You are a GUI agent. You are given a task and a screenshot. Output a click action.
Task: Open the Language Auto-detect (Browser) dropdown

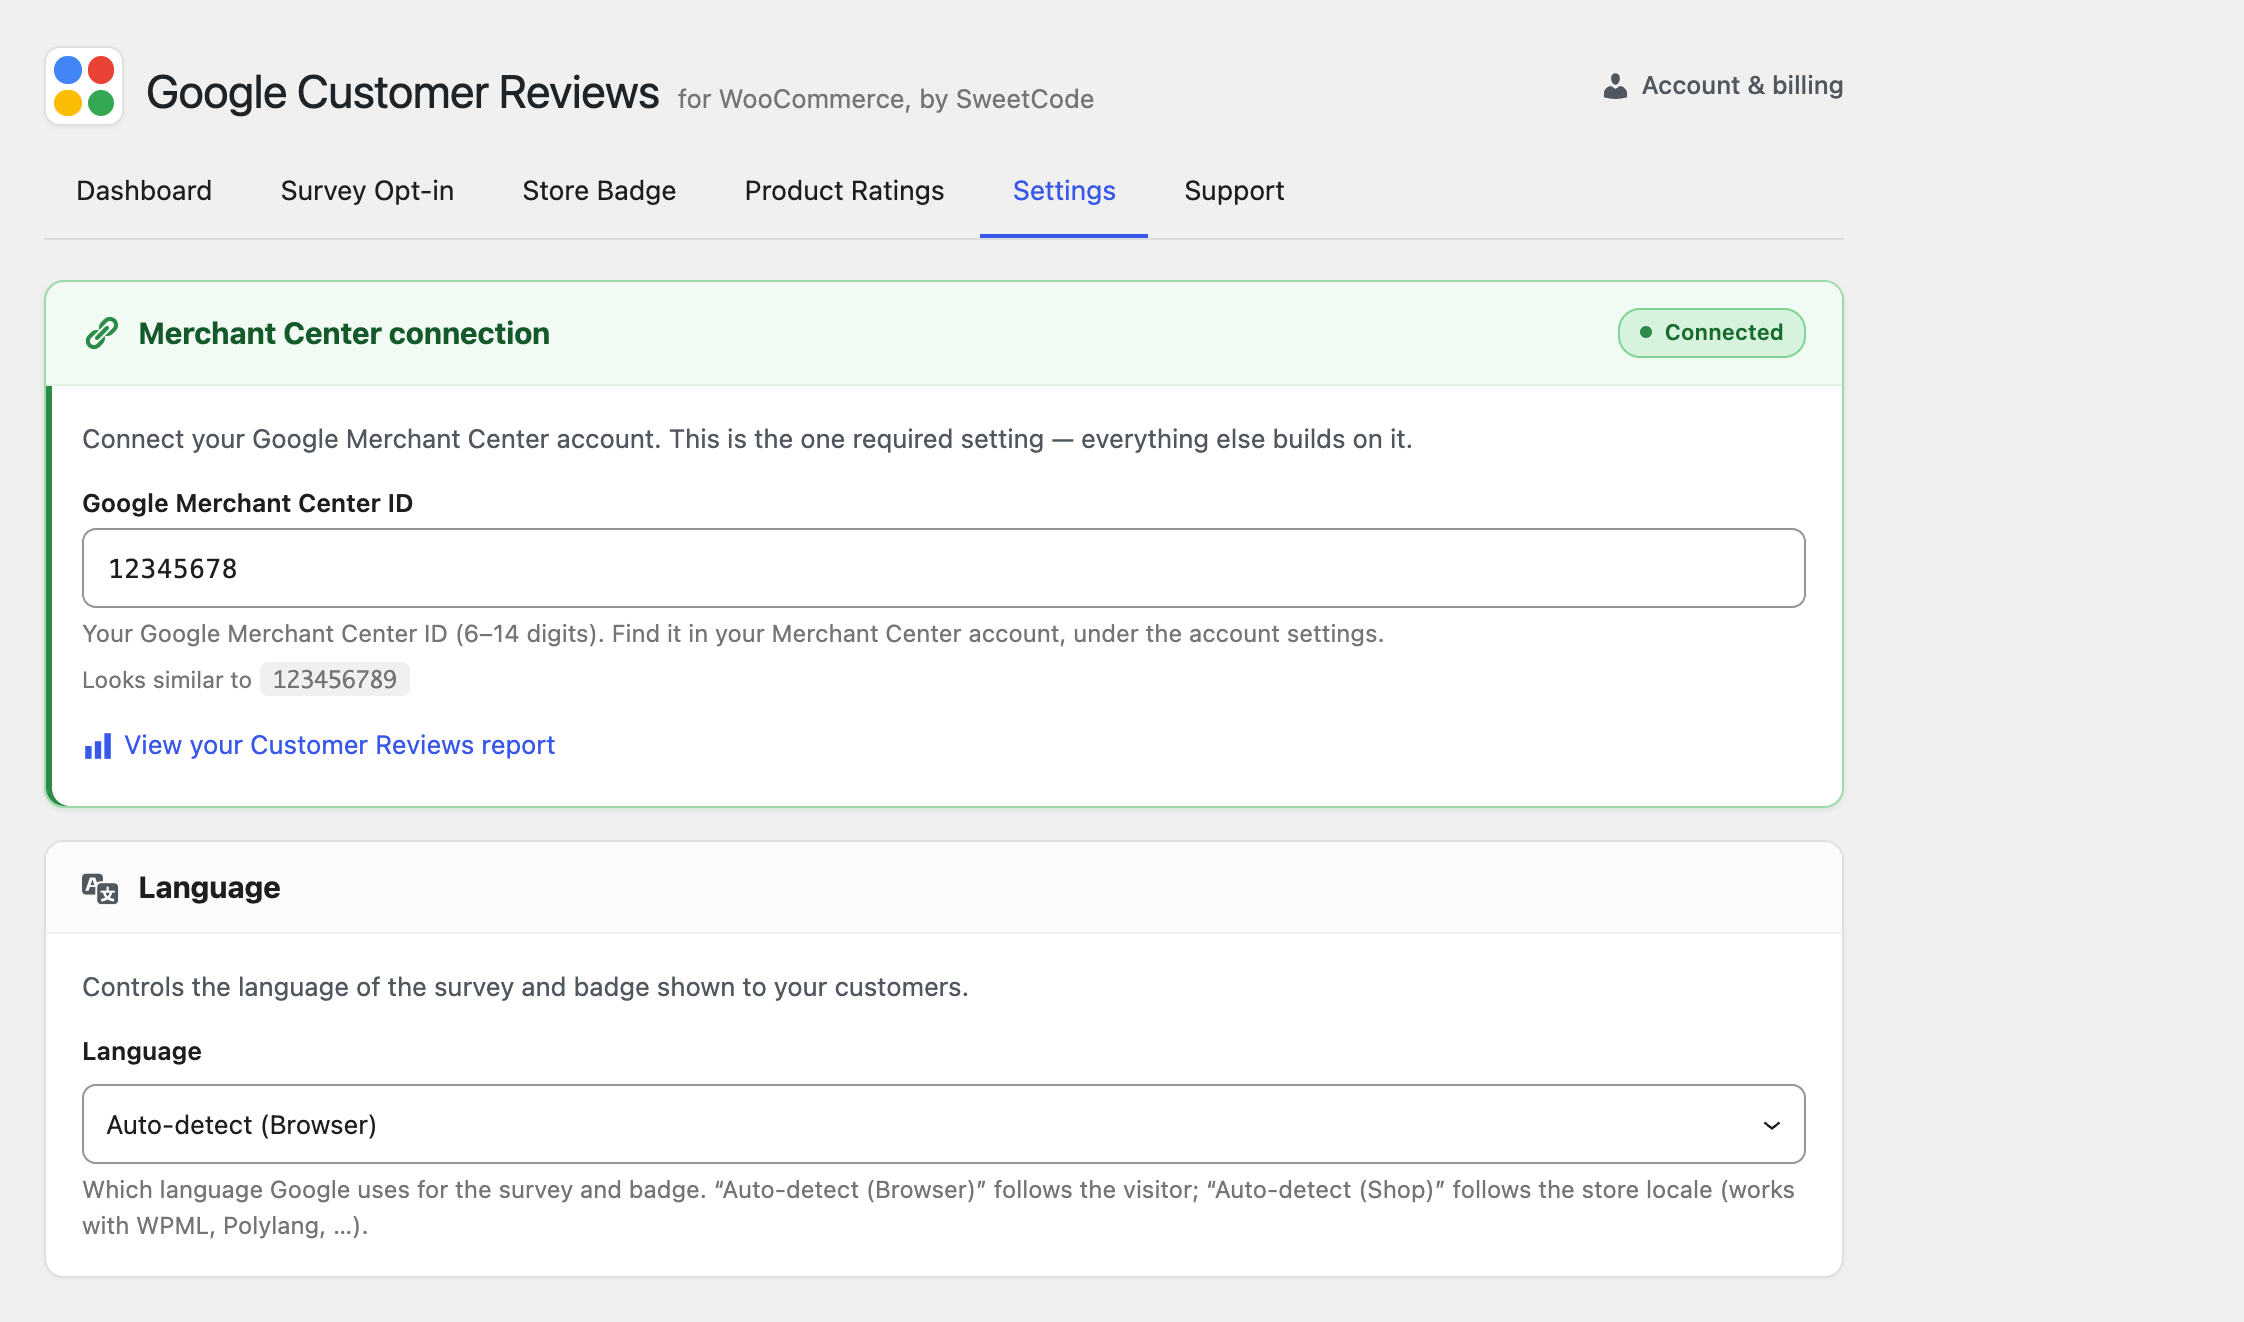click(x=943, y=1124)
